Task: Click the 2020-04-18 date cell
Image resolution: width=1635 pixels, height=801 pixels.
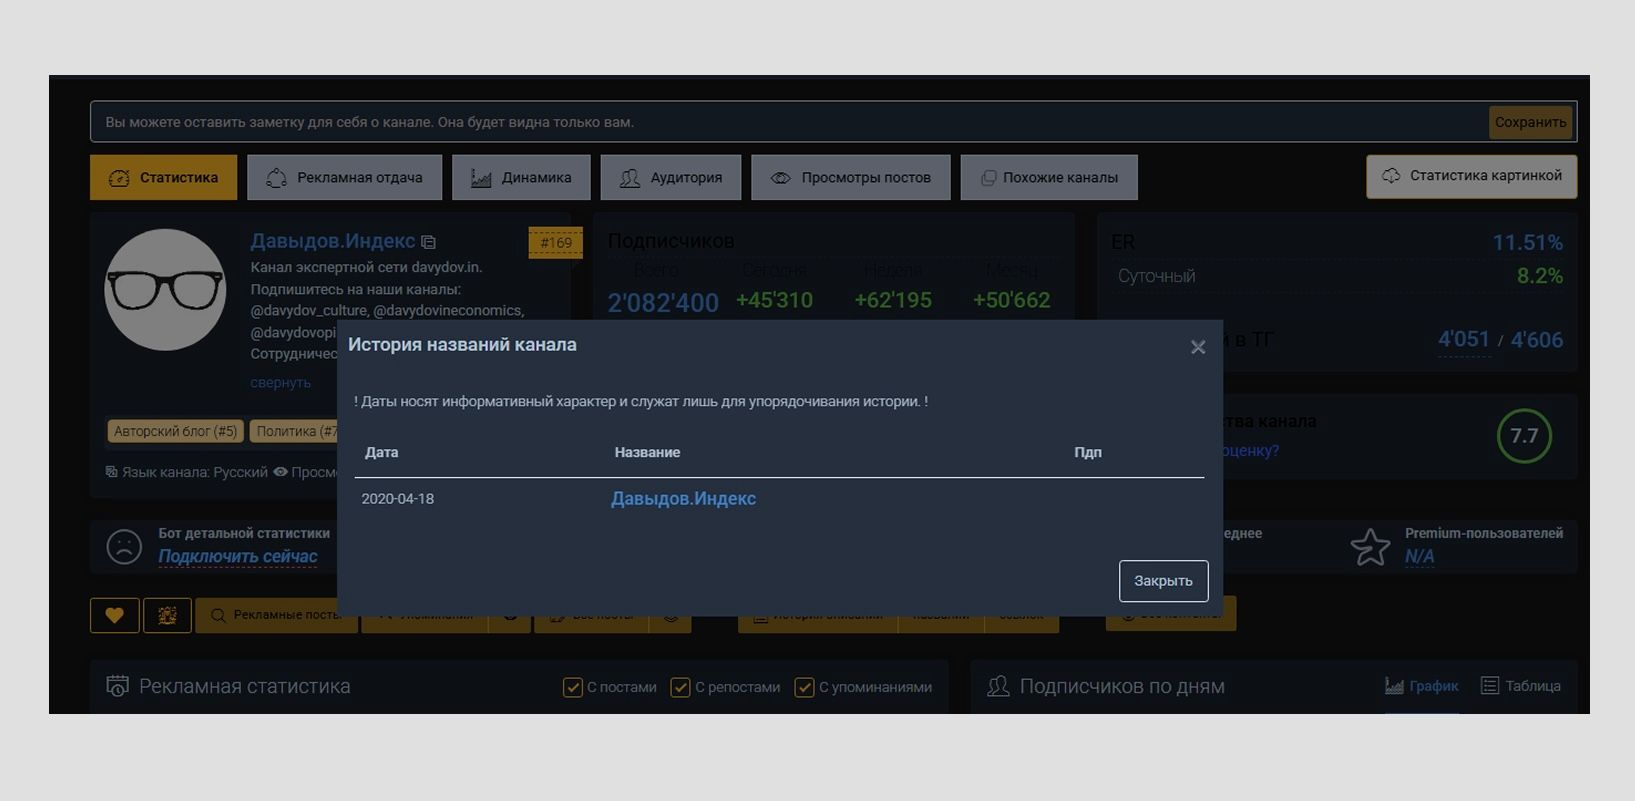Action: point(398,499)
